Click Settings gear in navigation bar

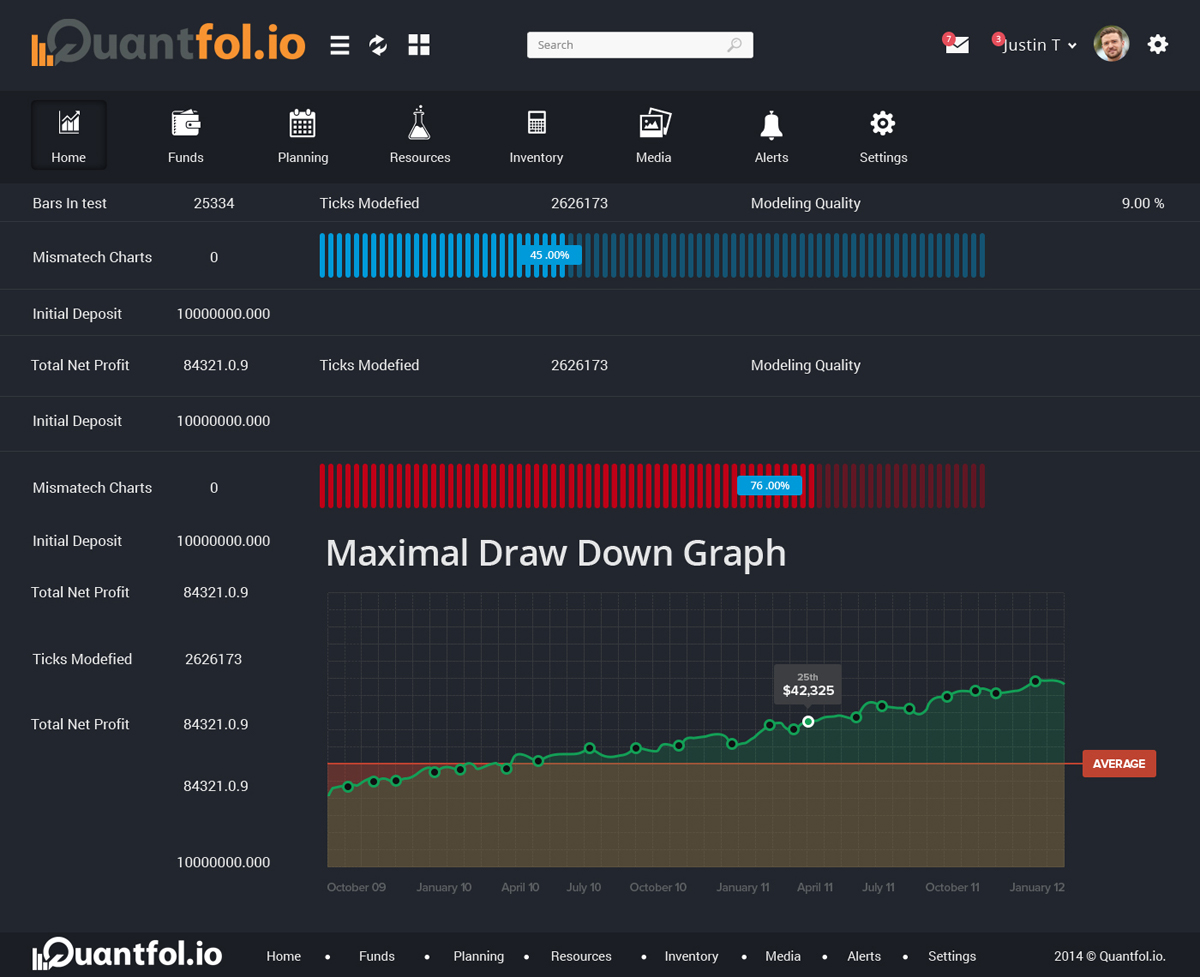click(883, 136)
